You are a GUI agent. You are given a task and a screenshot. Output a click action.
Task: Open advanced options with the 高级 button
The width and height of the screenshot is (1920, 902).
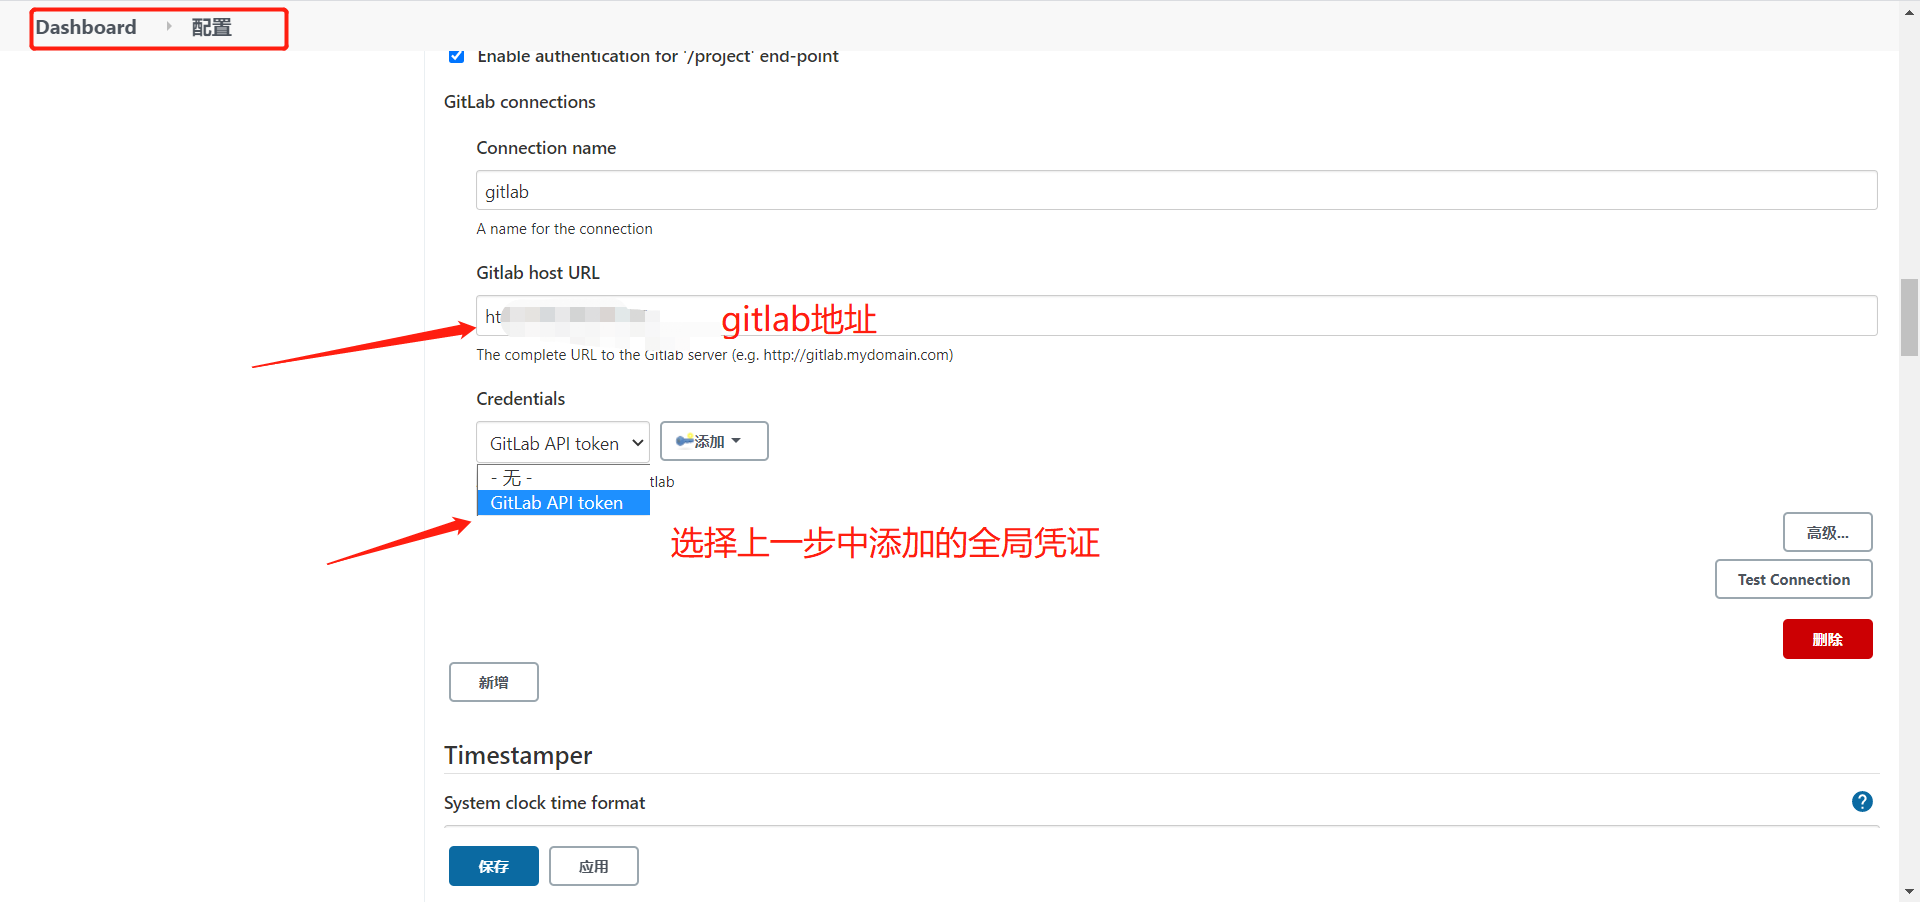1827,531
